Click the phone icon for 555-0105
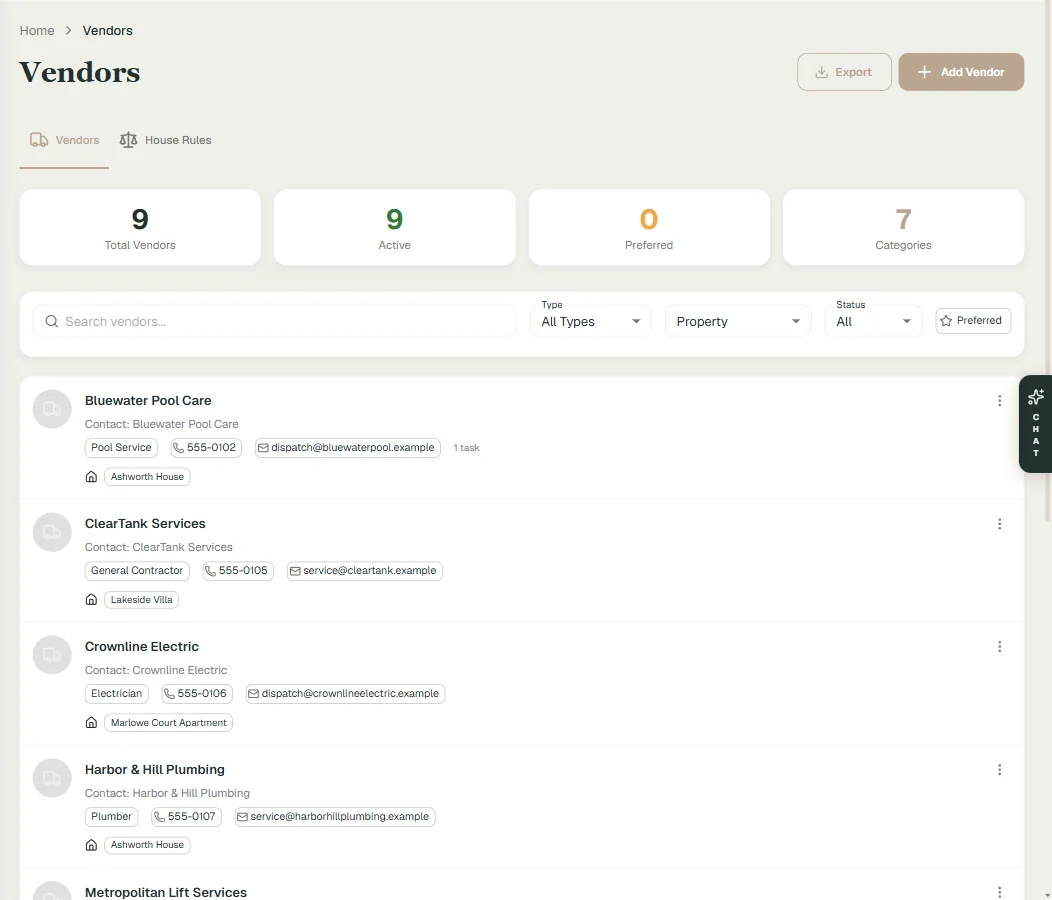1052x900 pixels. [210, 570]
